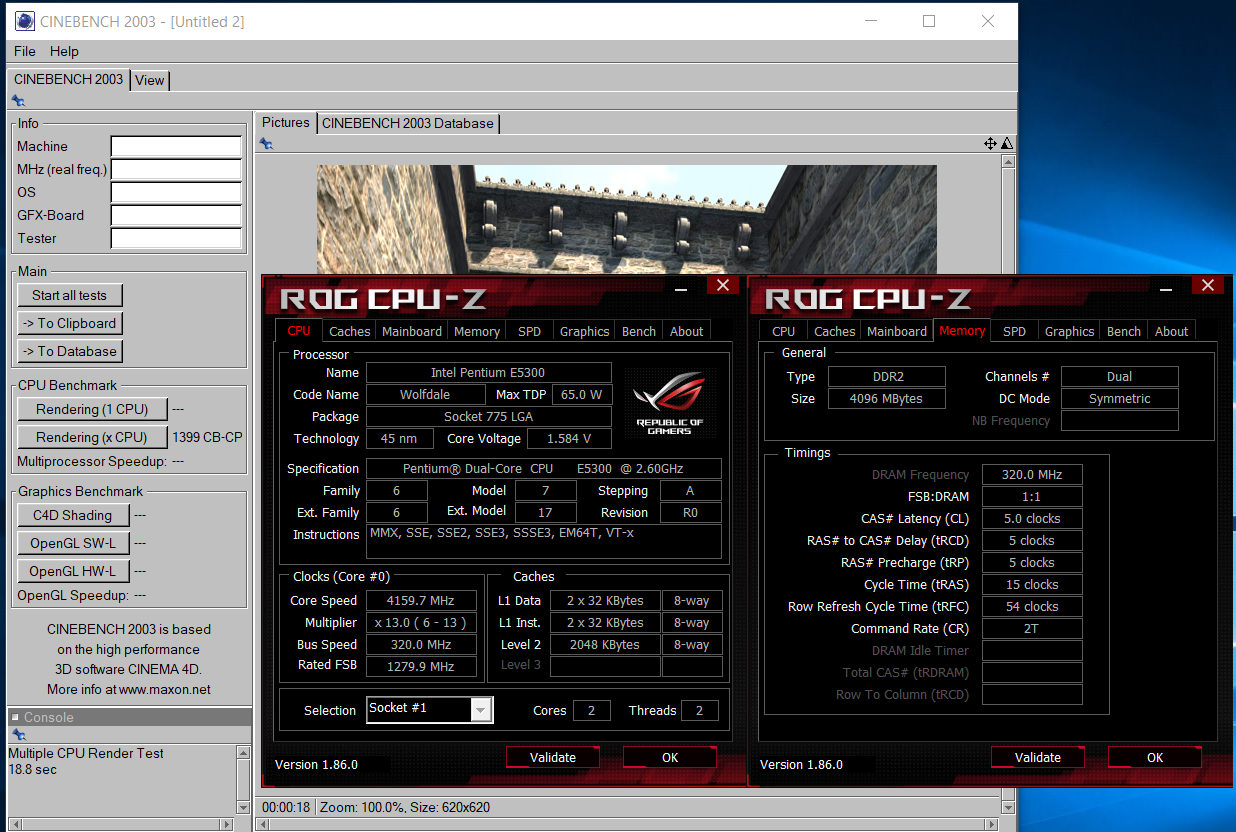Click the 1399 CB-CP score text

207,437
